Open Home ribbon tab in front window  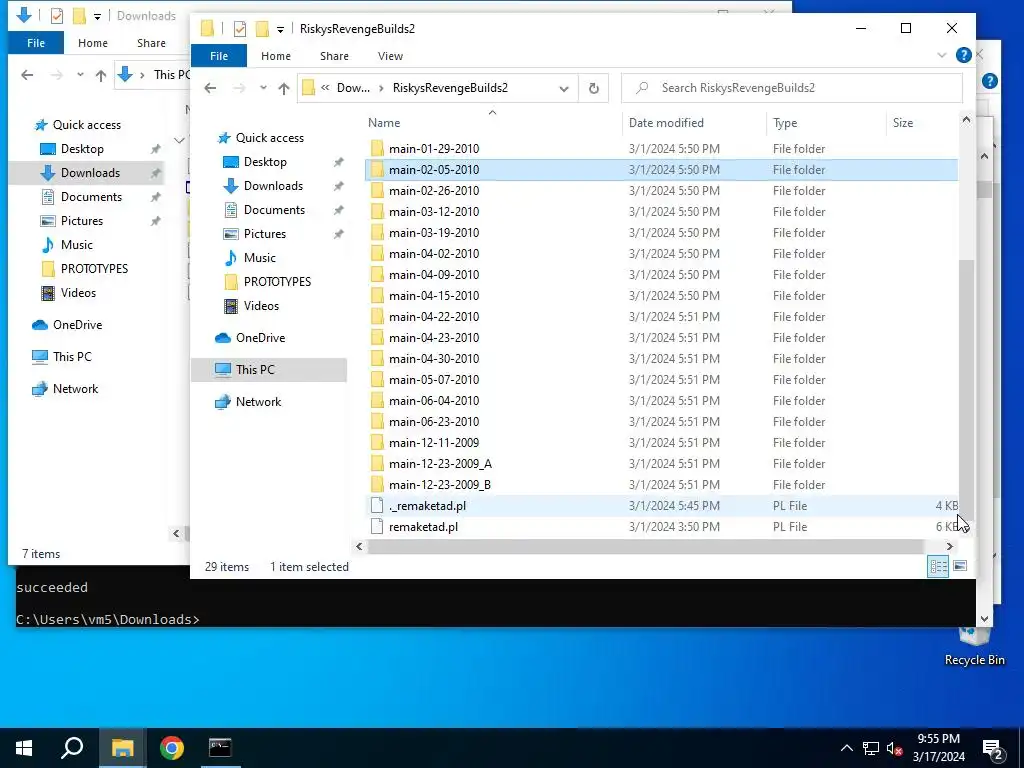[x=276, y=56]
